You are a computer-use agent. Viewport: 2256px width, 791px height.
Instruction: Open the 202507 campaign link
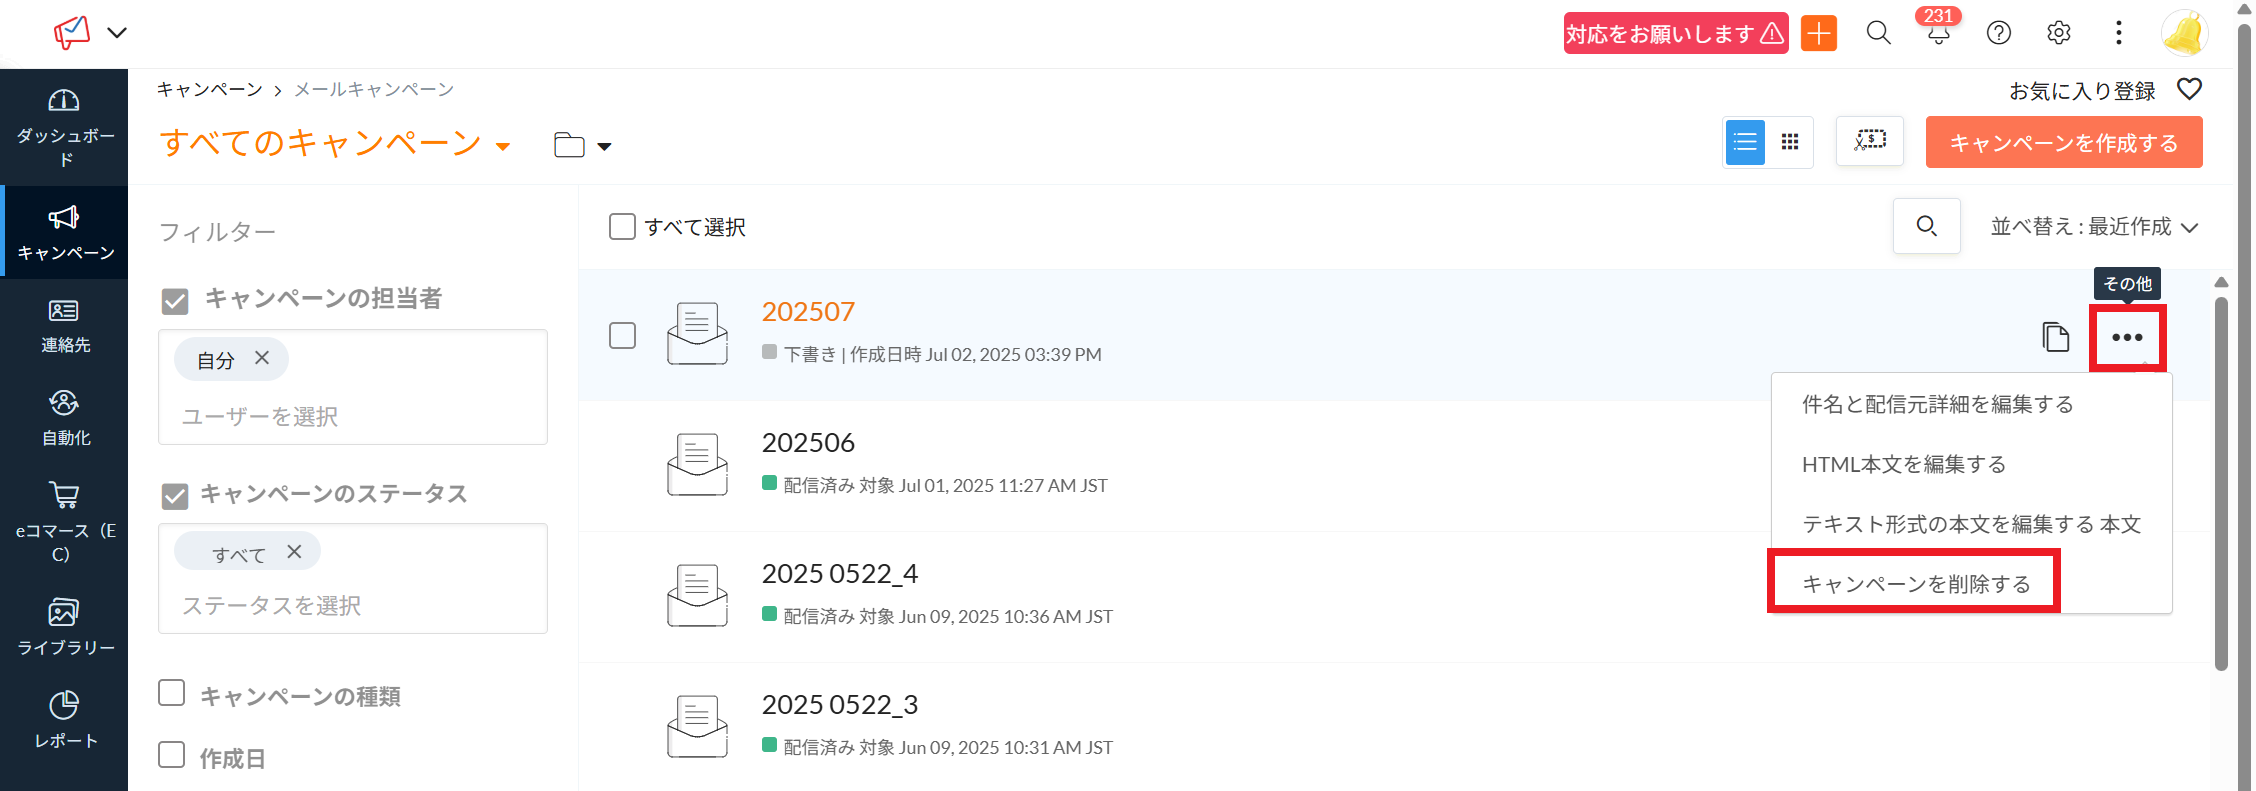(808, 312)
